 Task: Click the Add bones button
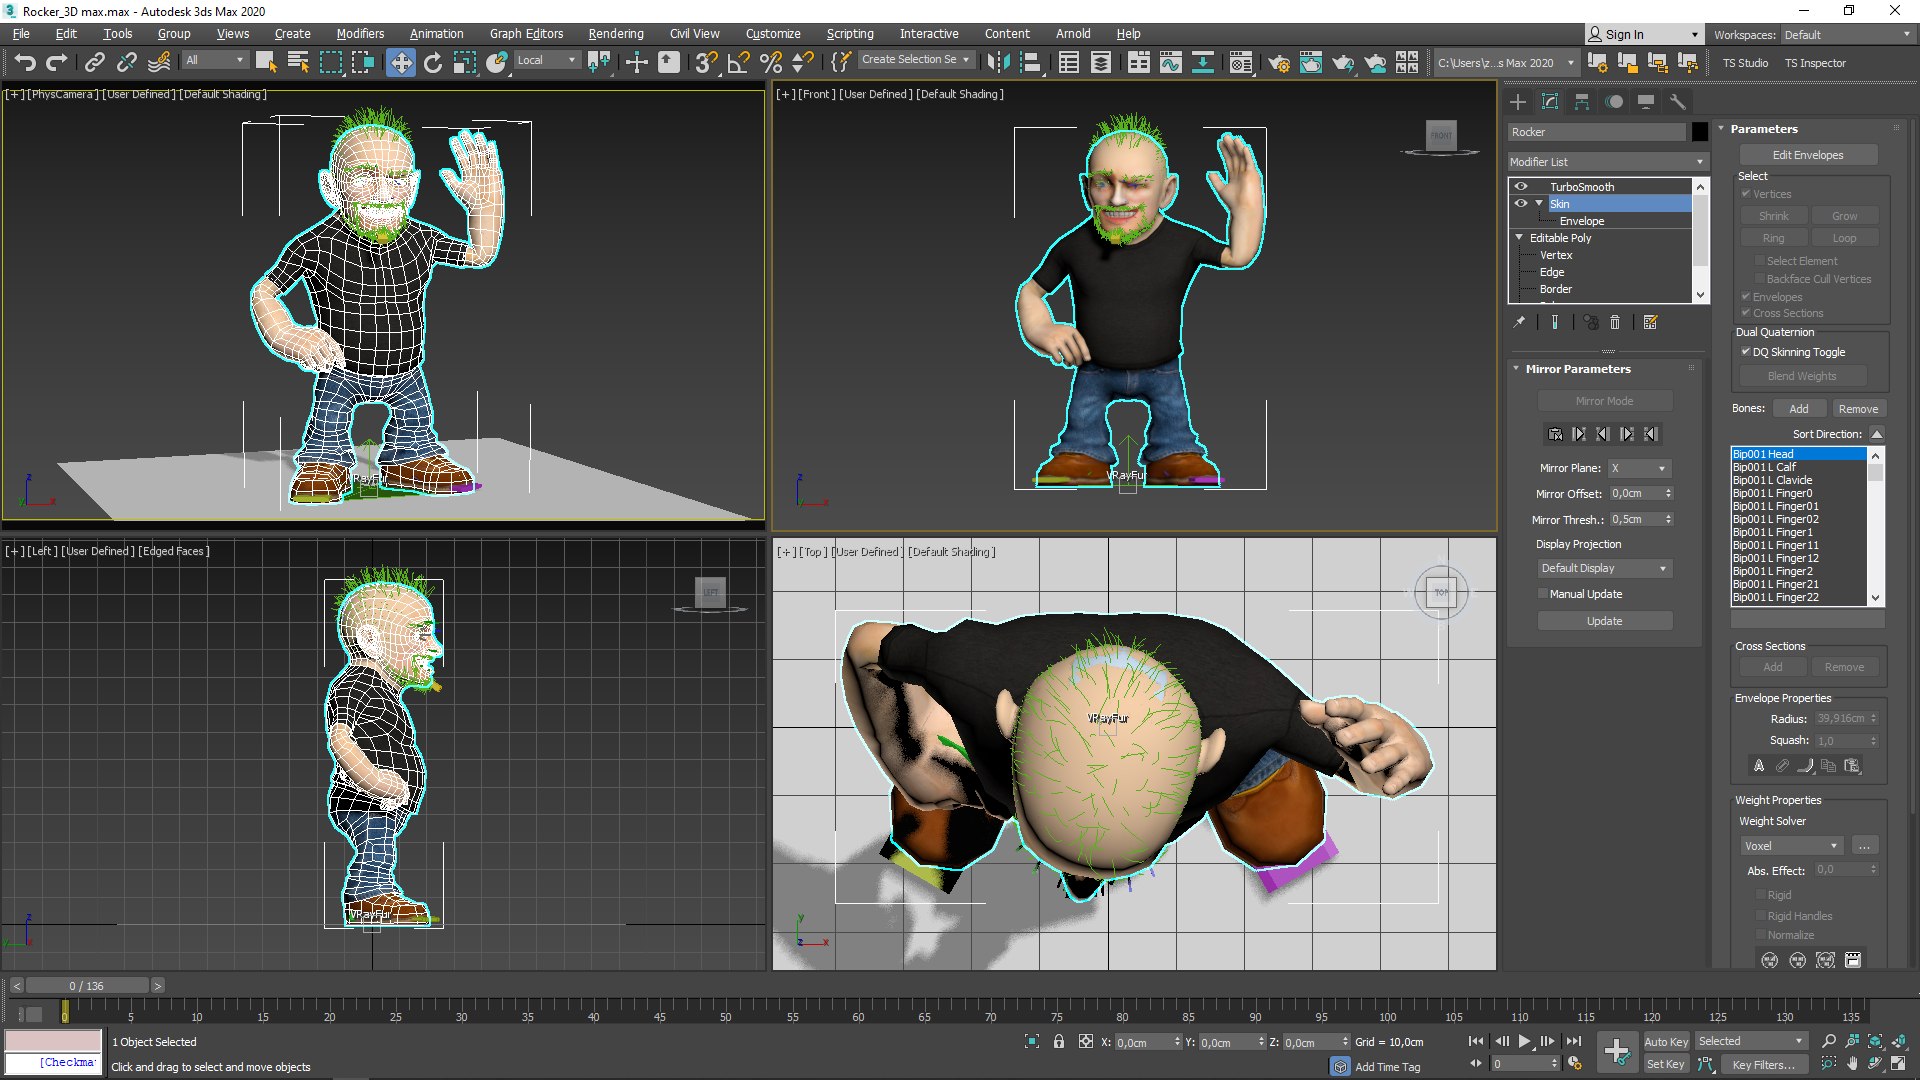[1798, 409]
